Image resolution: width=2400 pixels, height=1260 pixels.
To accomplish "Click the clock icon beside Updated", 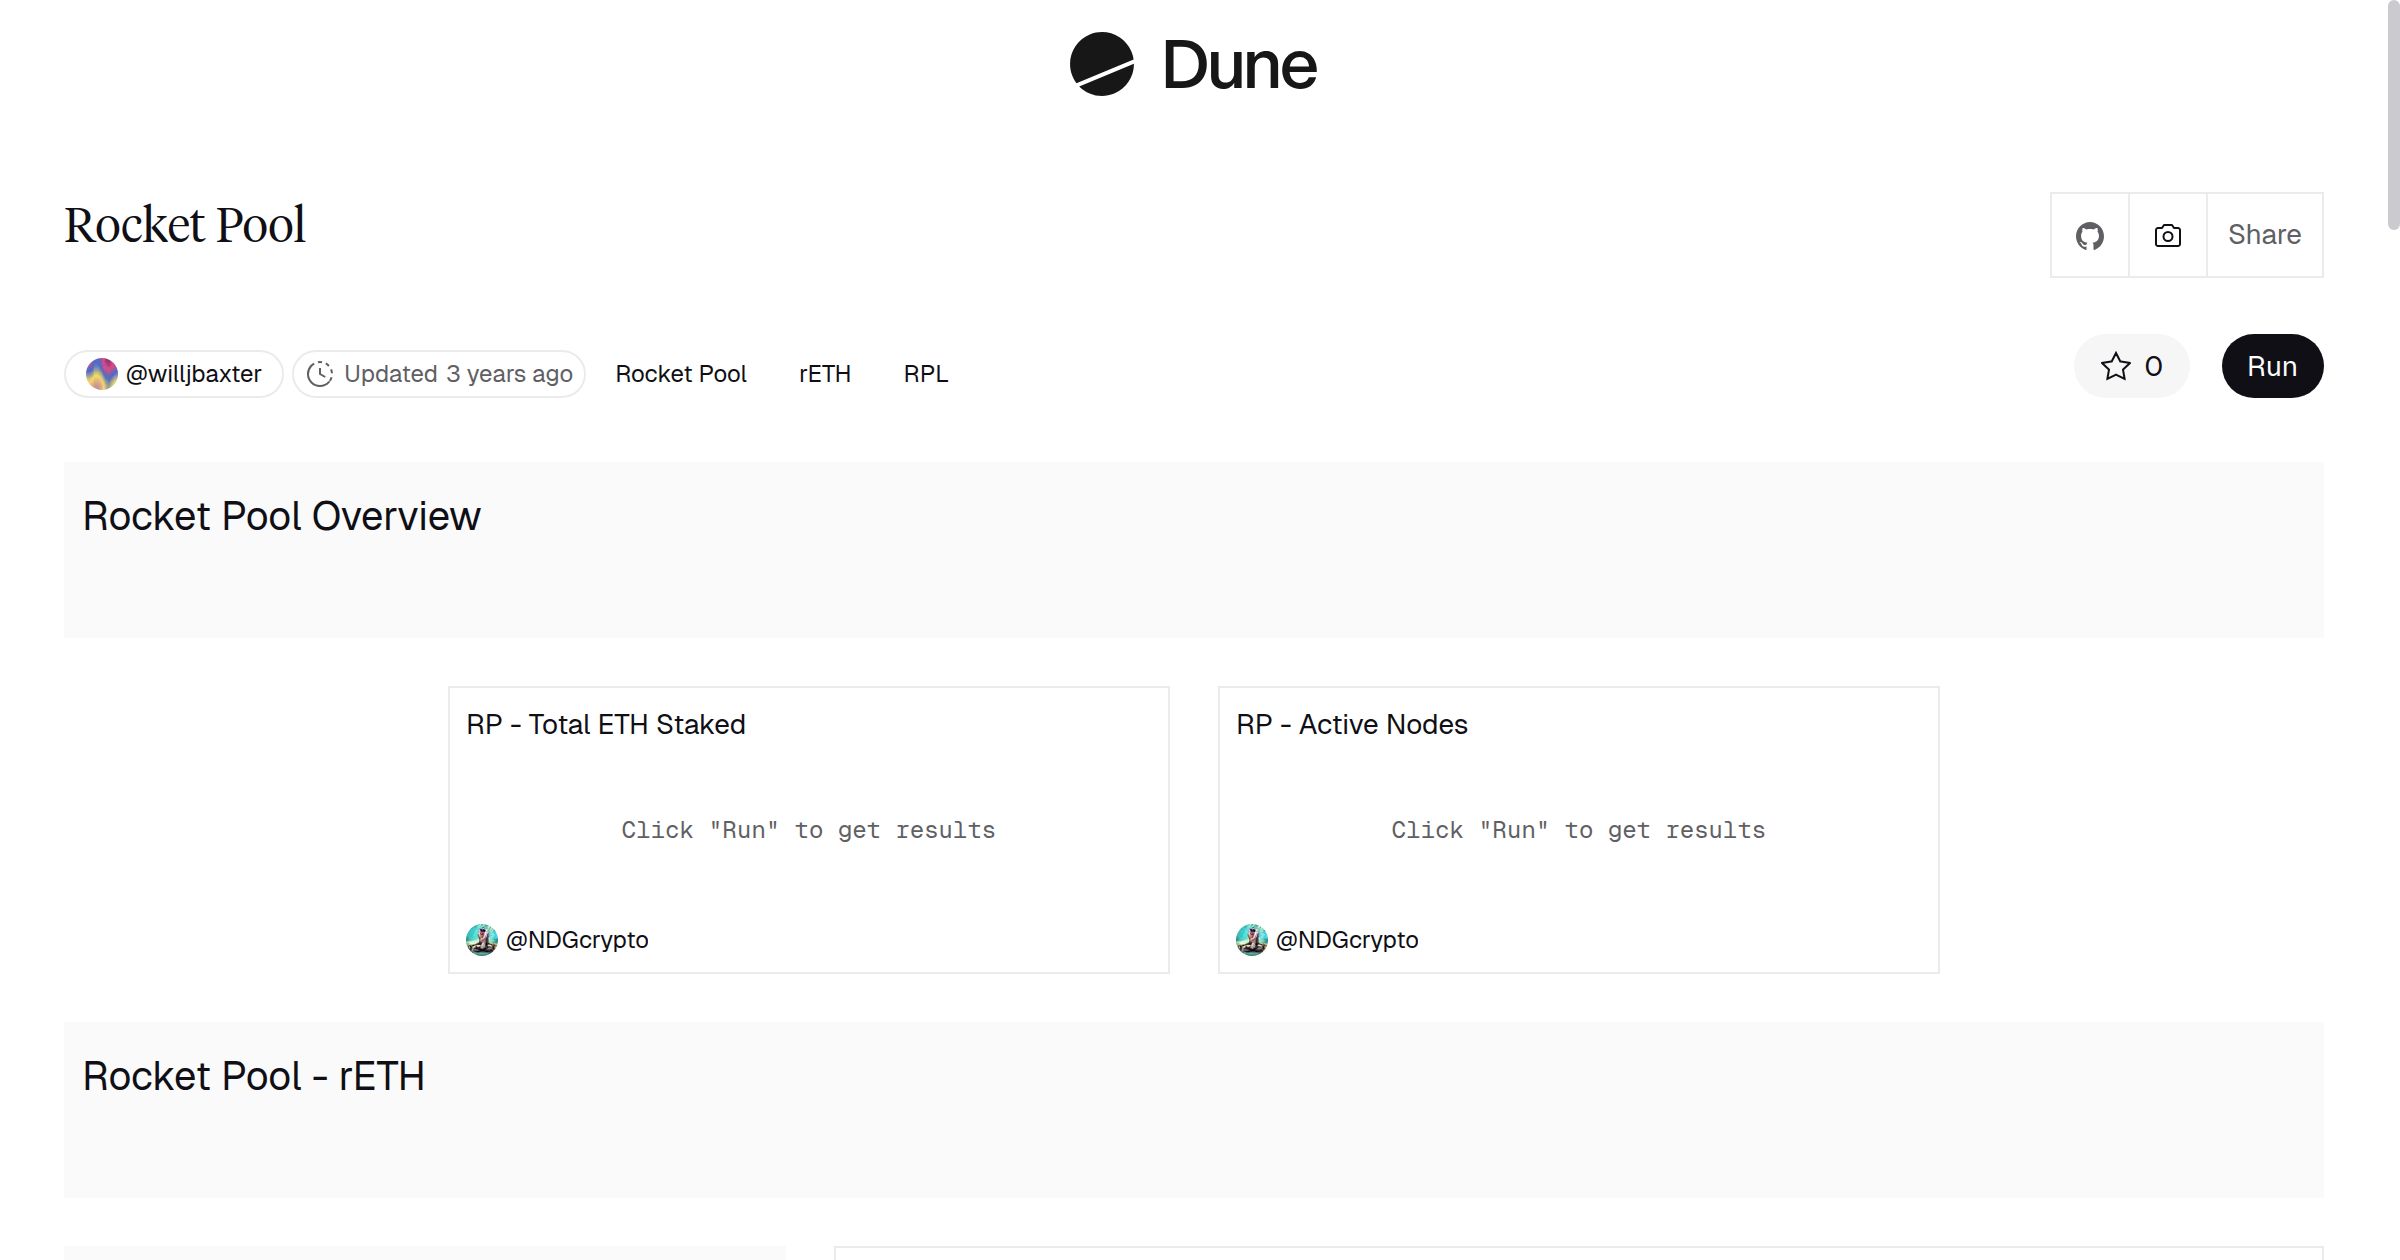I will (x=320, y=374).
